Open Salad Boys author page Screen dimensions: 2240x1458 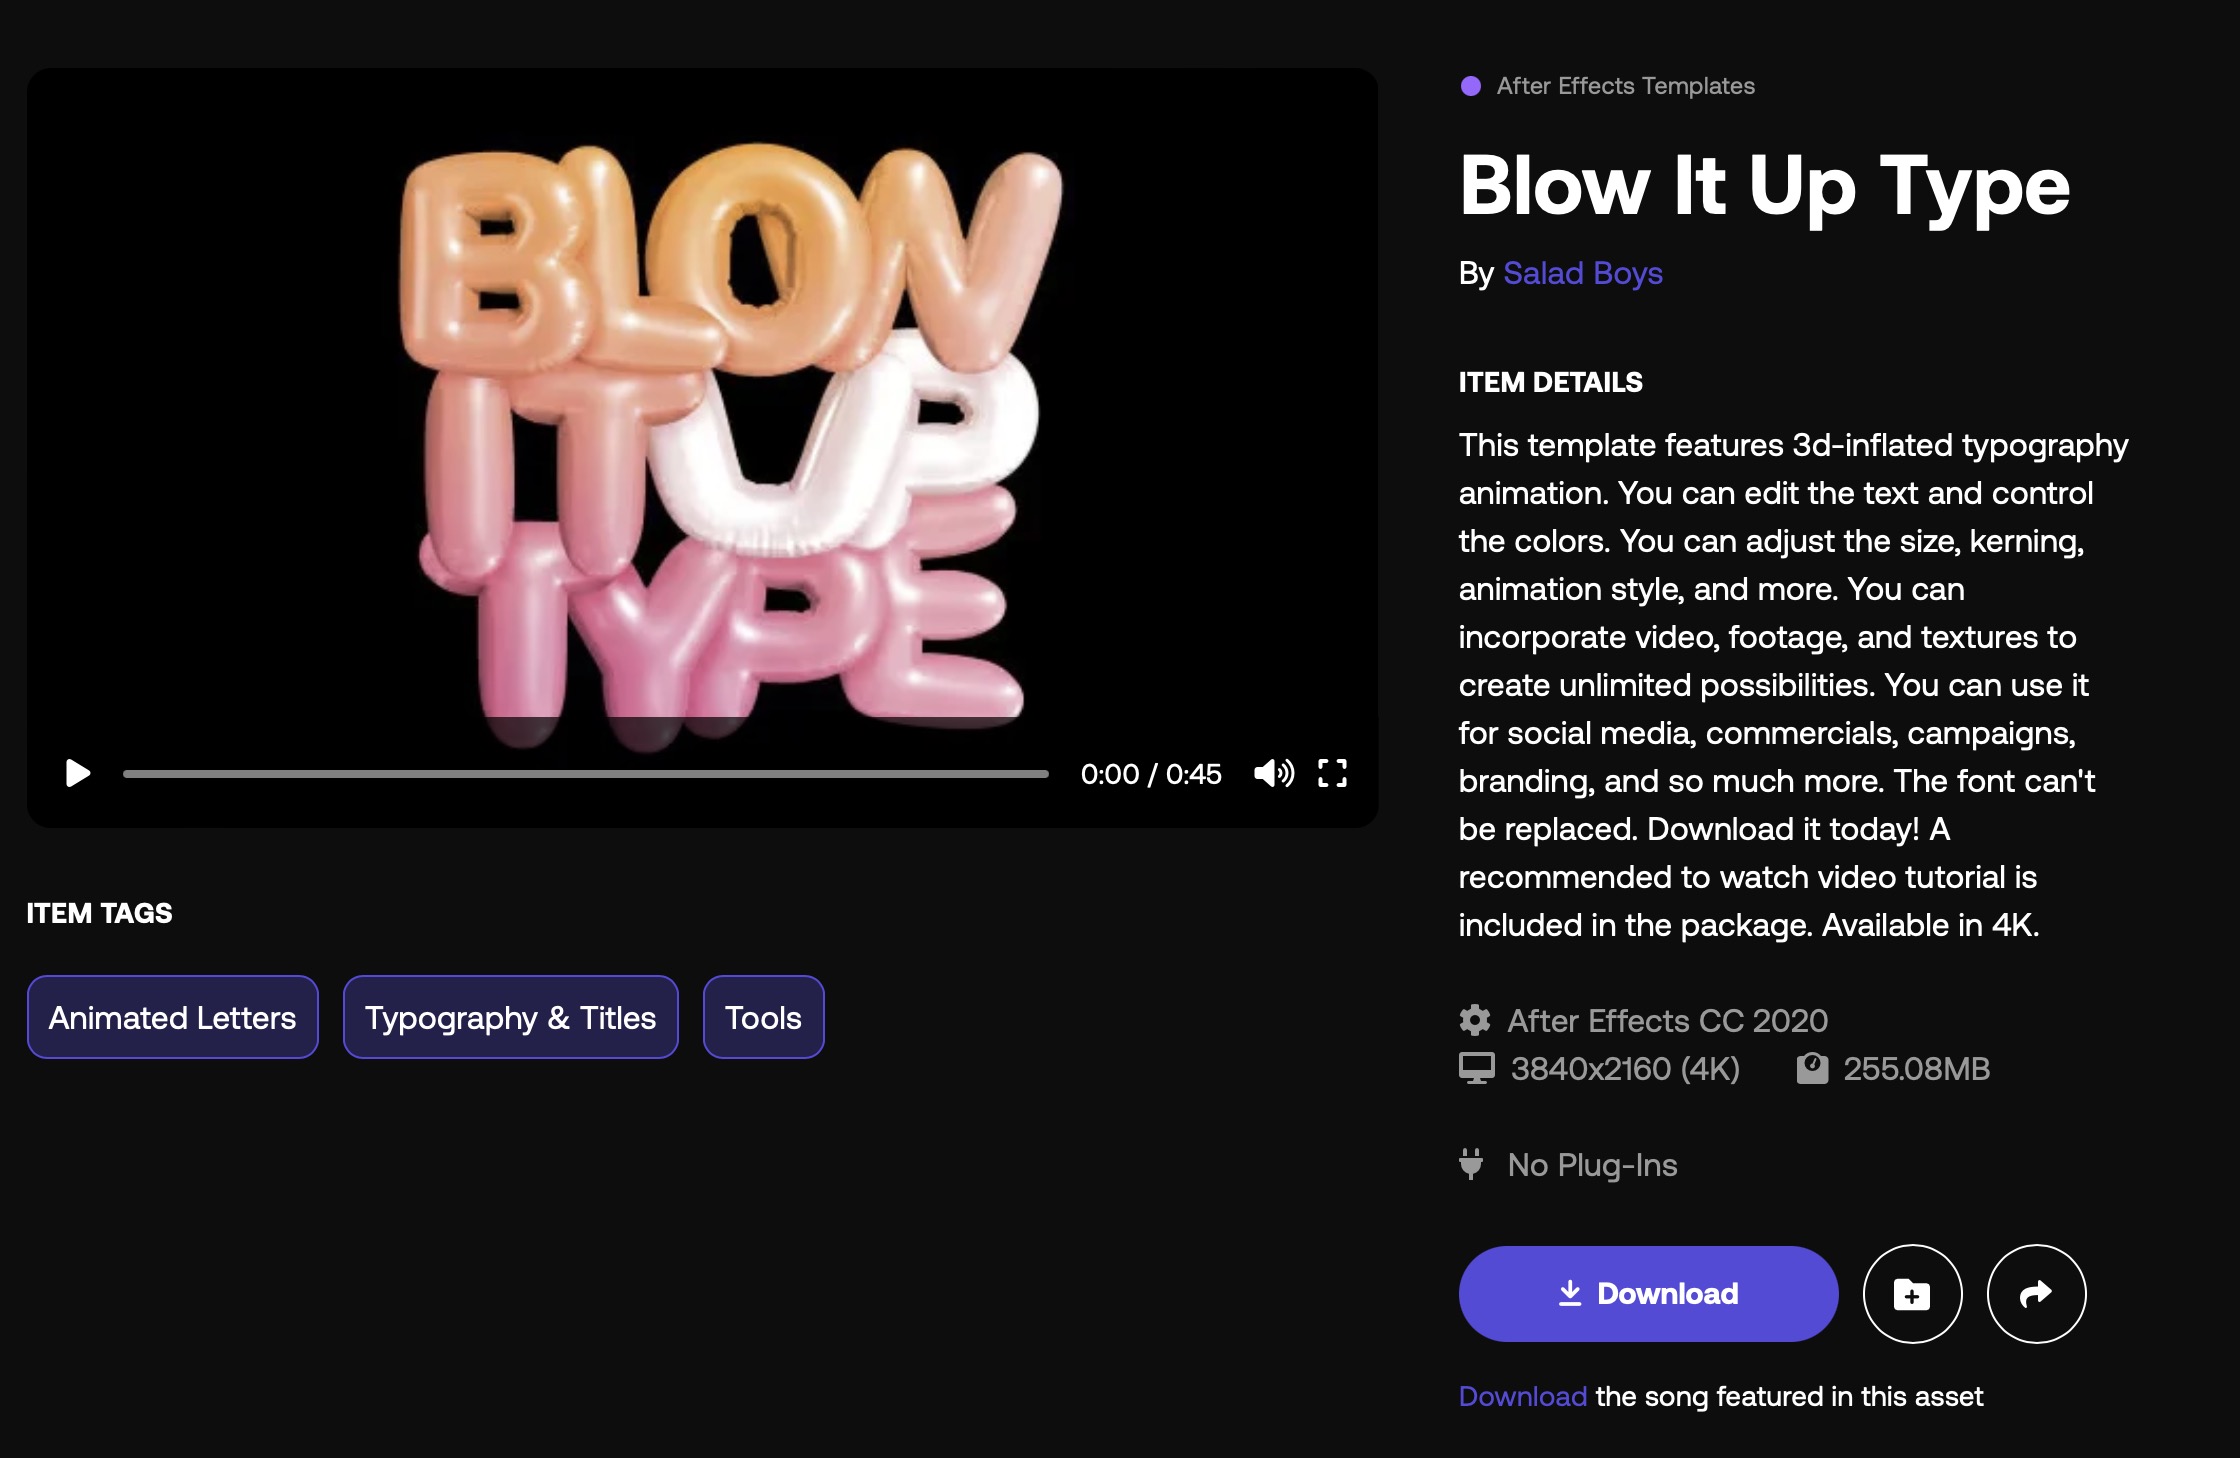click(x=1582, y=273)
